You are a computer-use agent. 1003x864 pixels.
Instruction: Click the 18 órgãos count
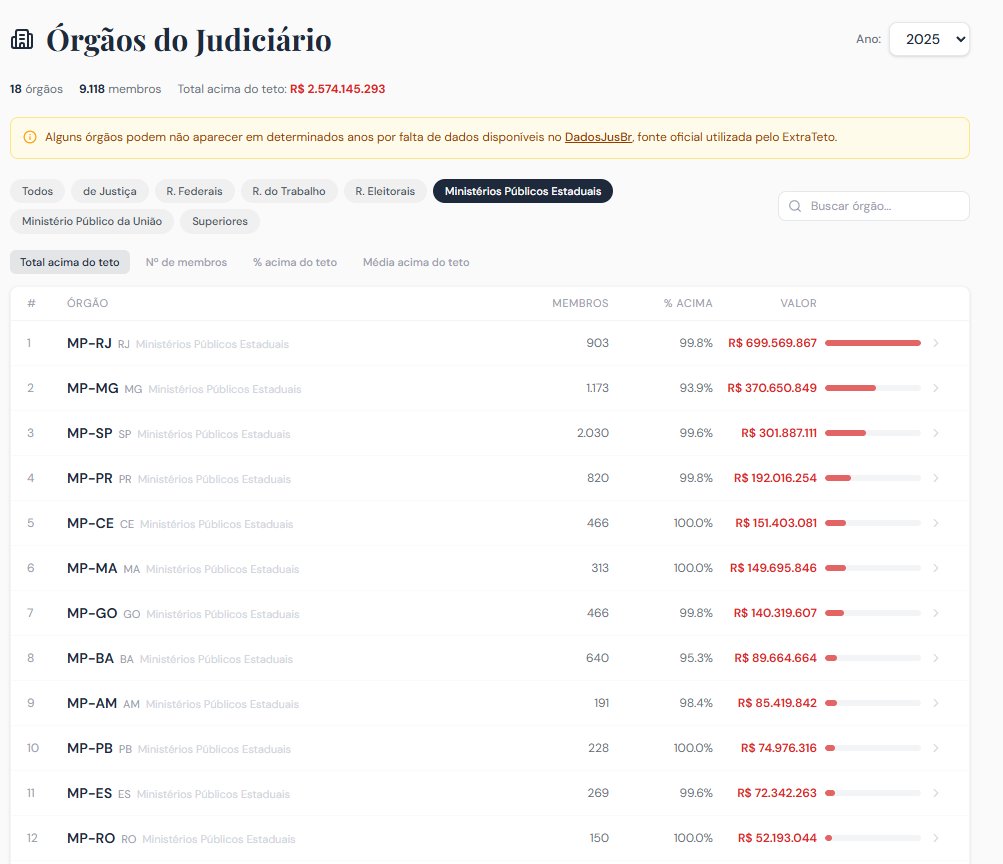tap(36, 89)
